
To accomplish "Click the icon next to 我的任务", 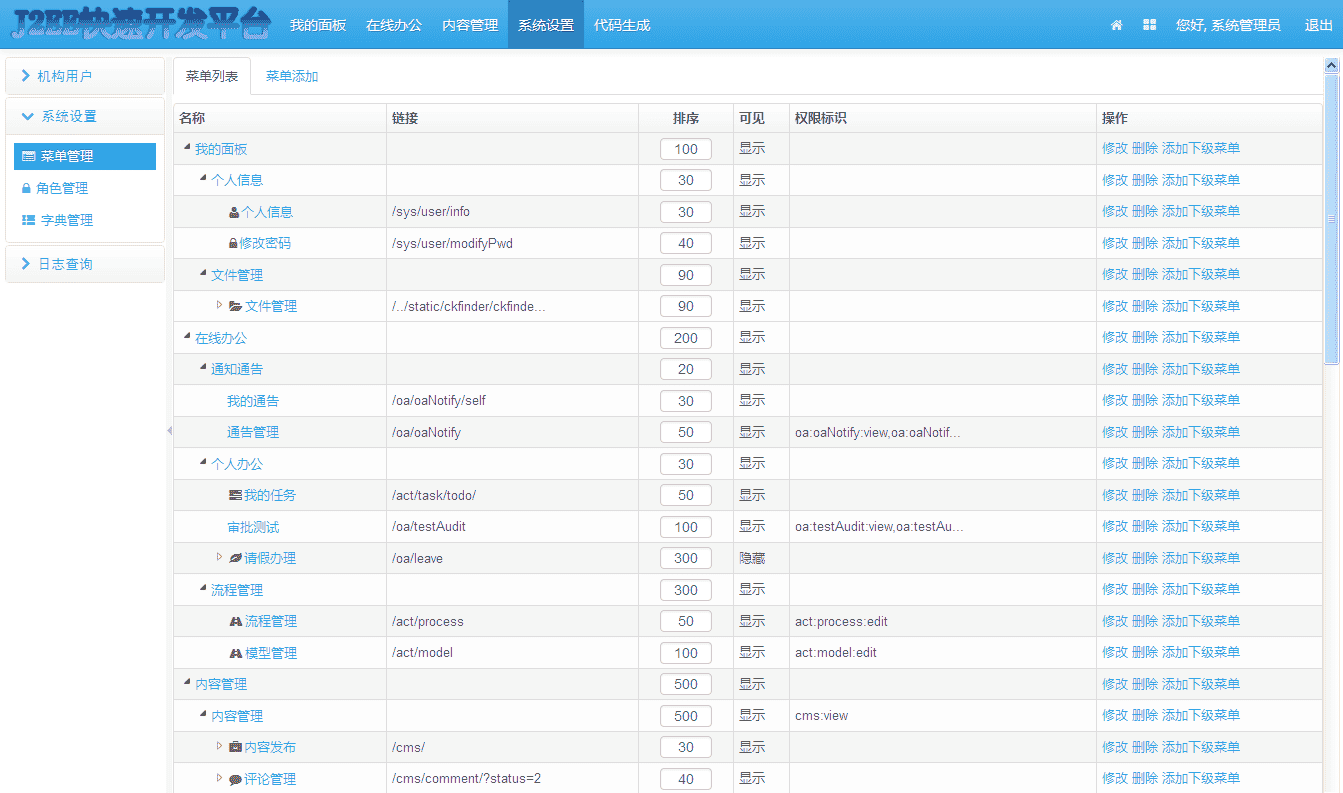I will coord(235,496).
